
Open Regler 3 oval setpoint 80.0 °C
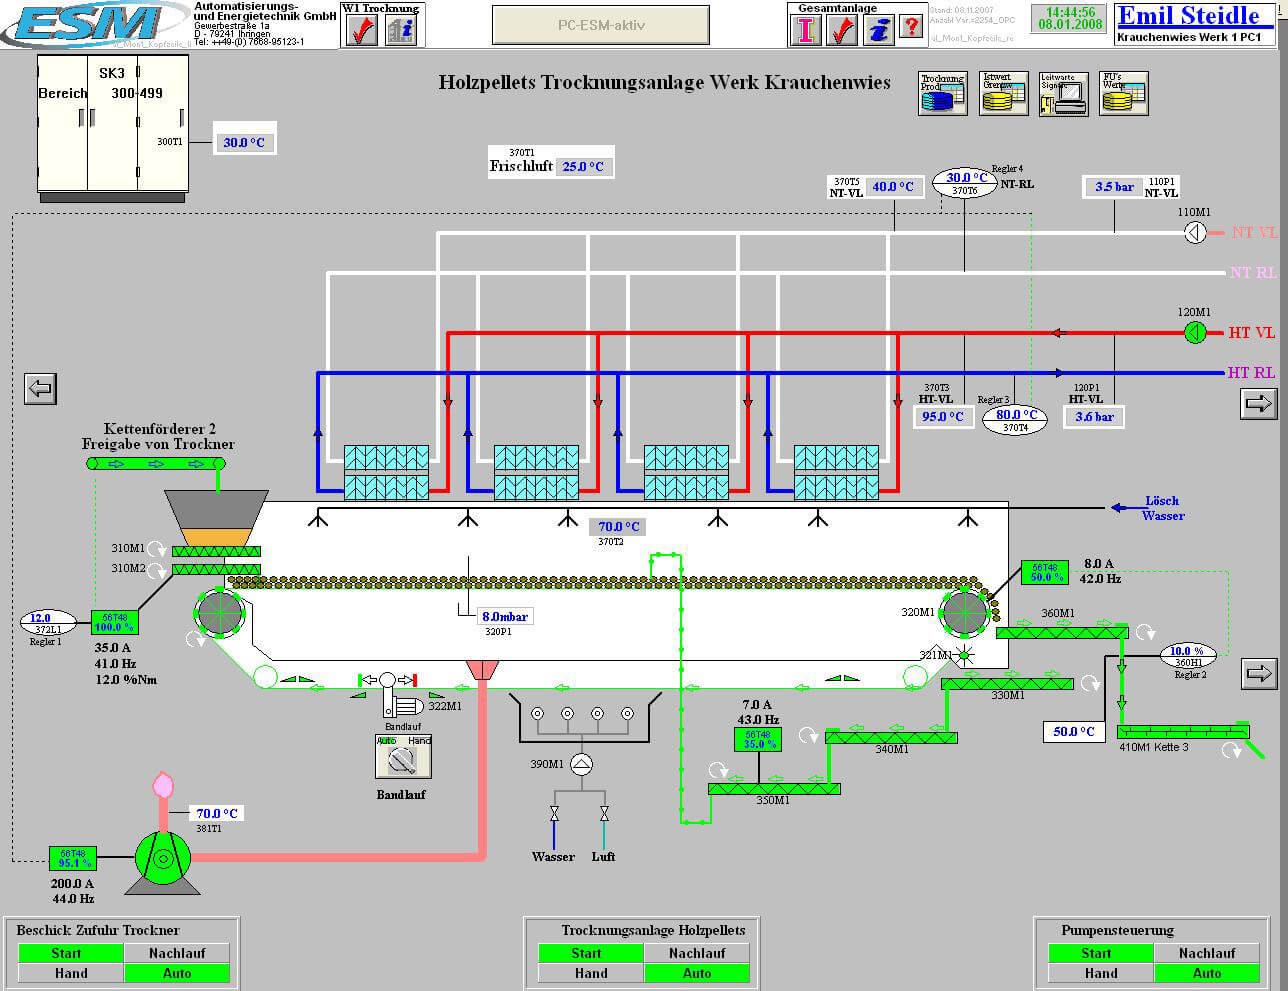tap(1015, 420)
